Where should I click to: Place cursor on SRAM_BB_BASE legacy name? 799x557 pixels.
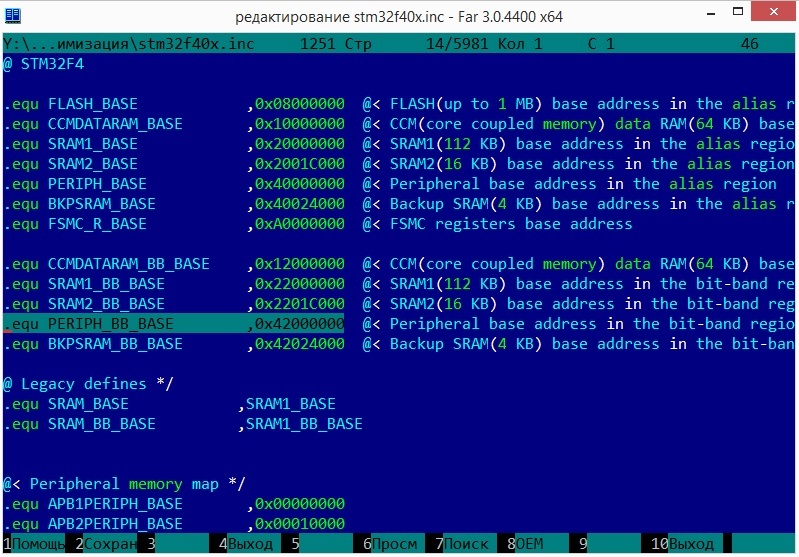click(x=102, y=423)
